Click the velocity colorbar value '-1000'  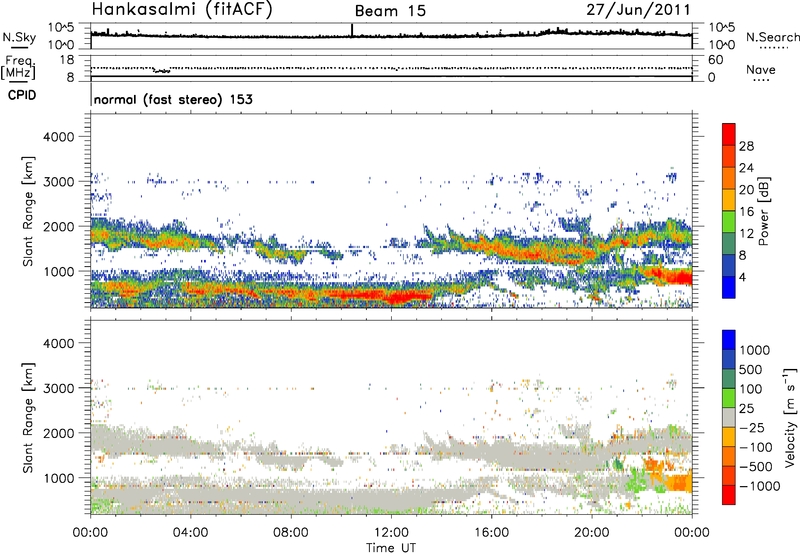click(x=760, y=486)
